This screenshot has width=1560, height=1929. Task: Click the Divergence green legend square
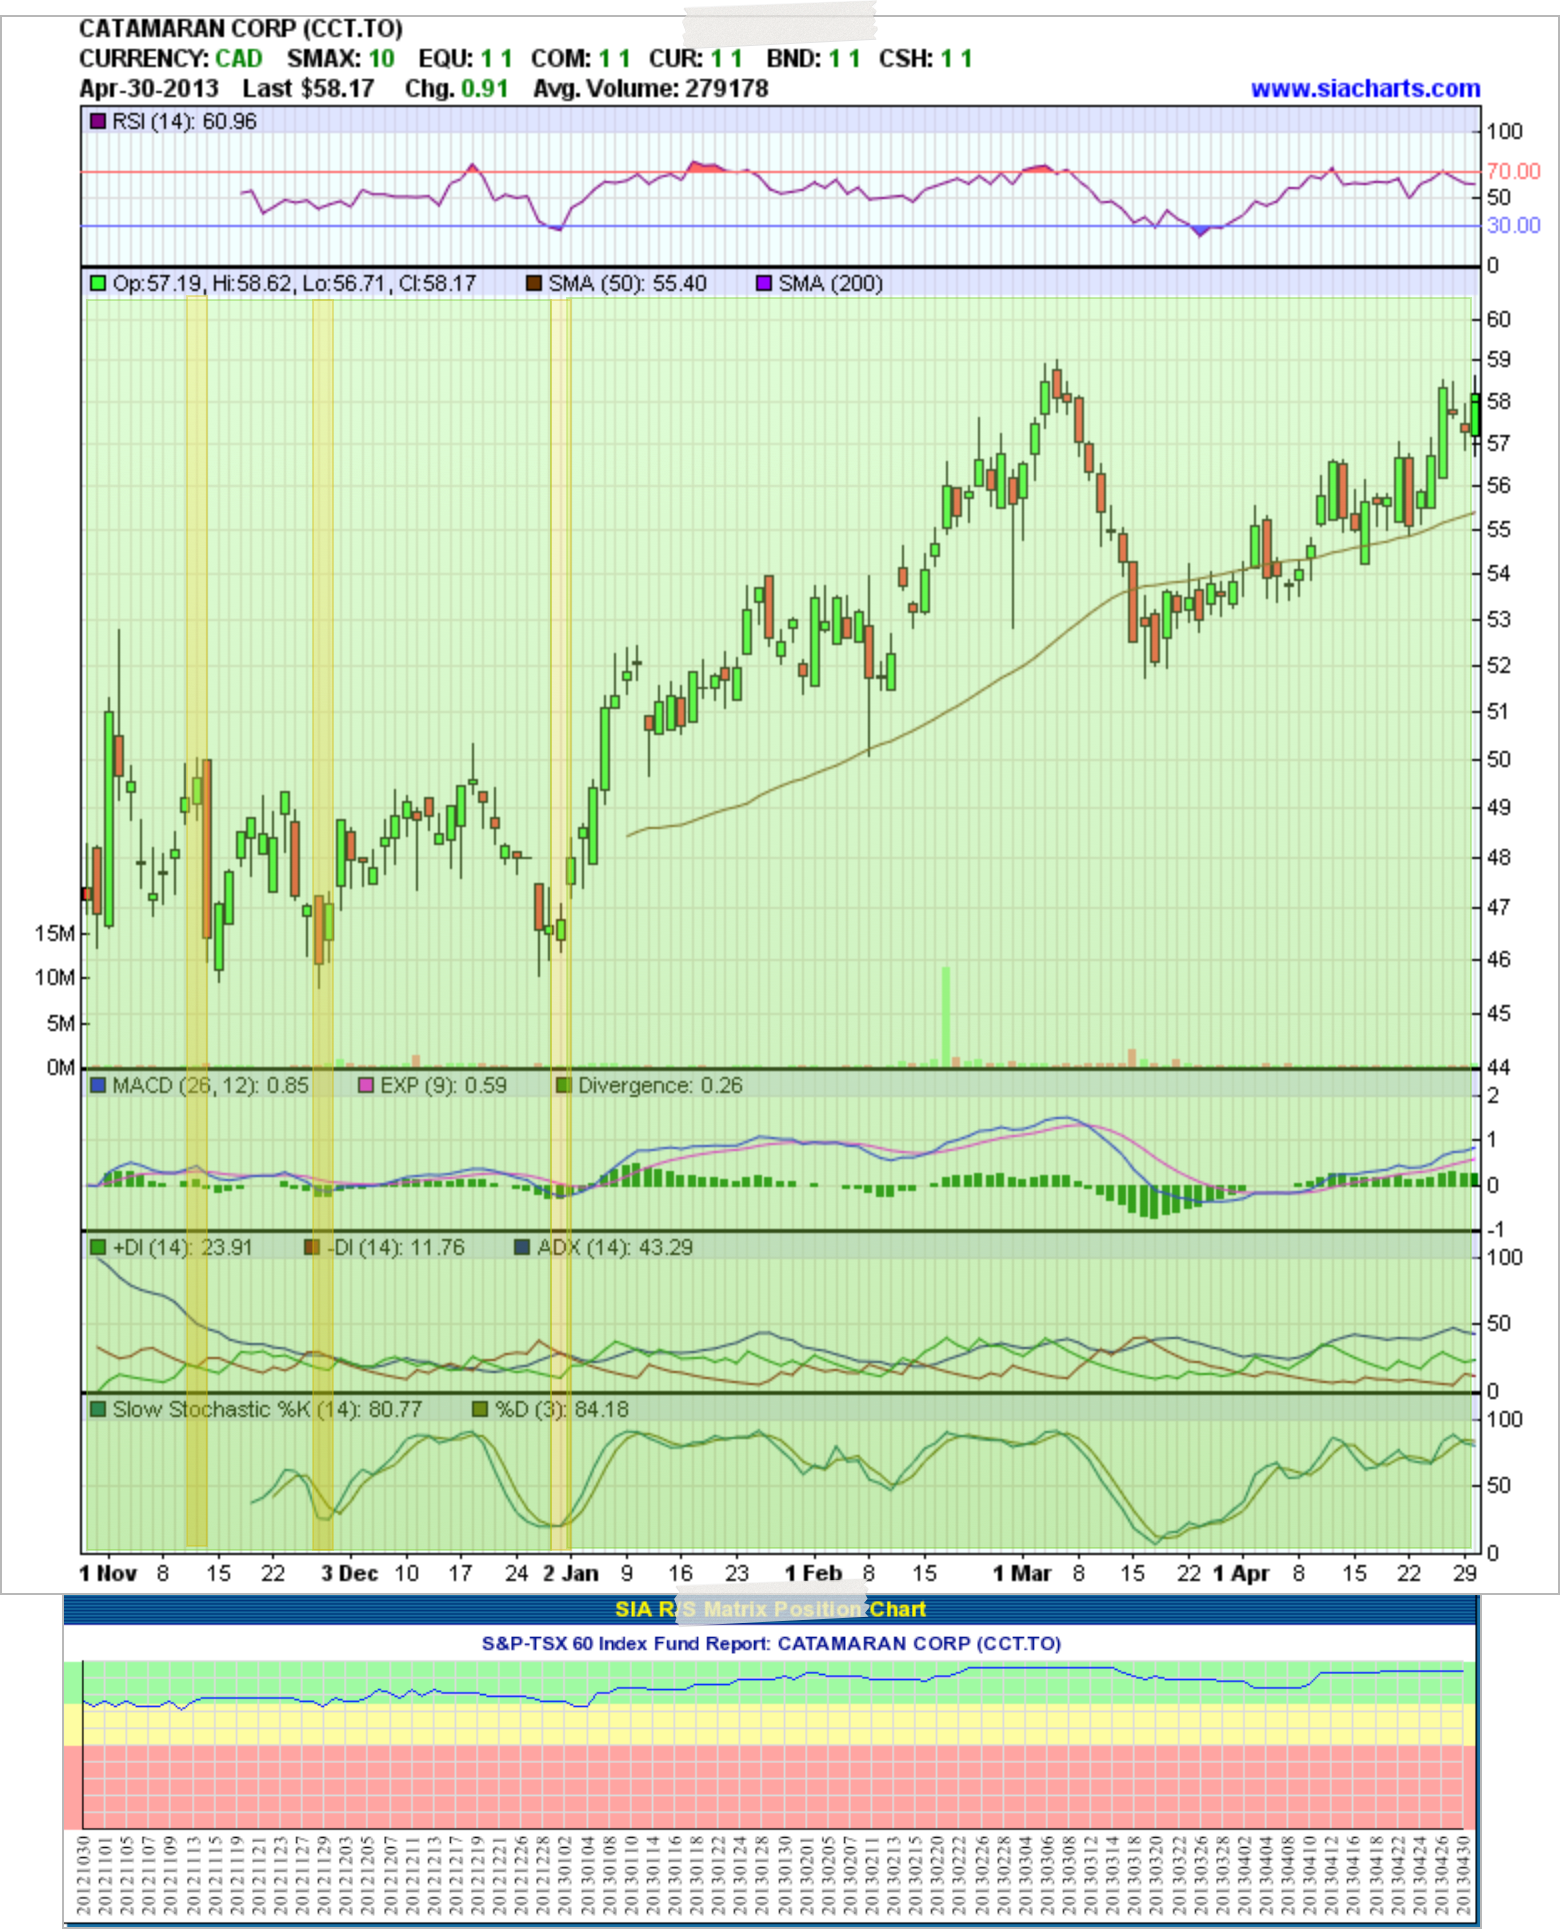point(564,1085)
